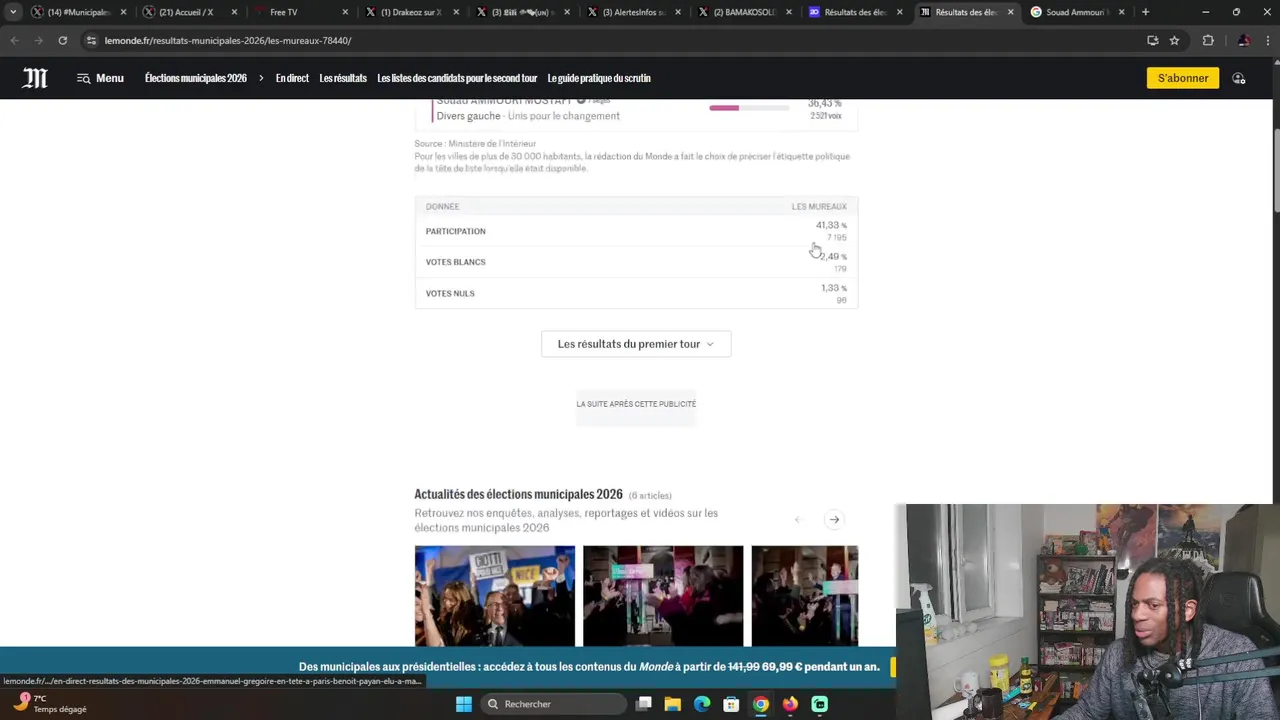Viewport: 1280px width, 720px height.
Task: Open the account profile icon beside S'abonner
Action: (x=1239, y=78)
